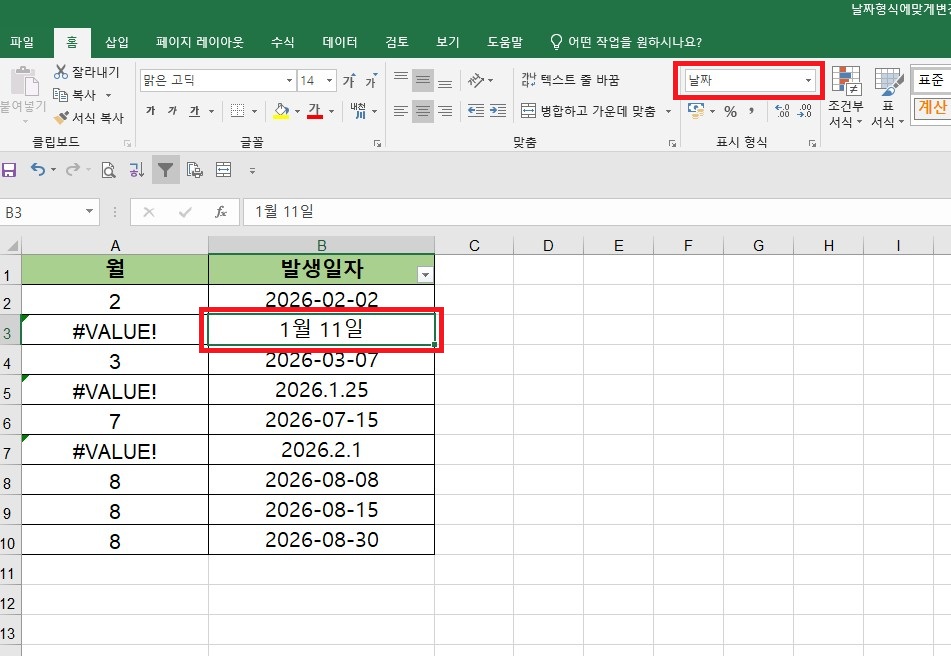The height and width of the screenshot is (656, 951).
Task: Click the Copy (복사) icon
Action: click(60, 95)
